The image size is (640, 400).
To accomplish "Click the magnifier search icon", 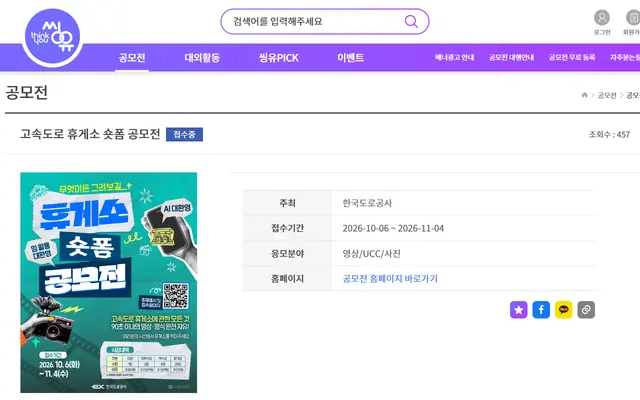I will coord(411,21).
